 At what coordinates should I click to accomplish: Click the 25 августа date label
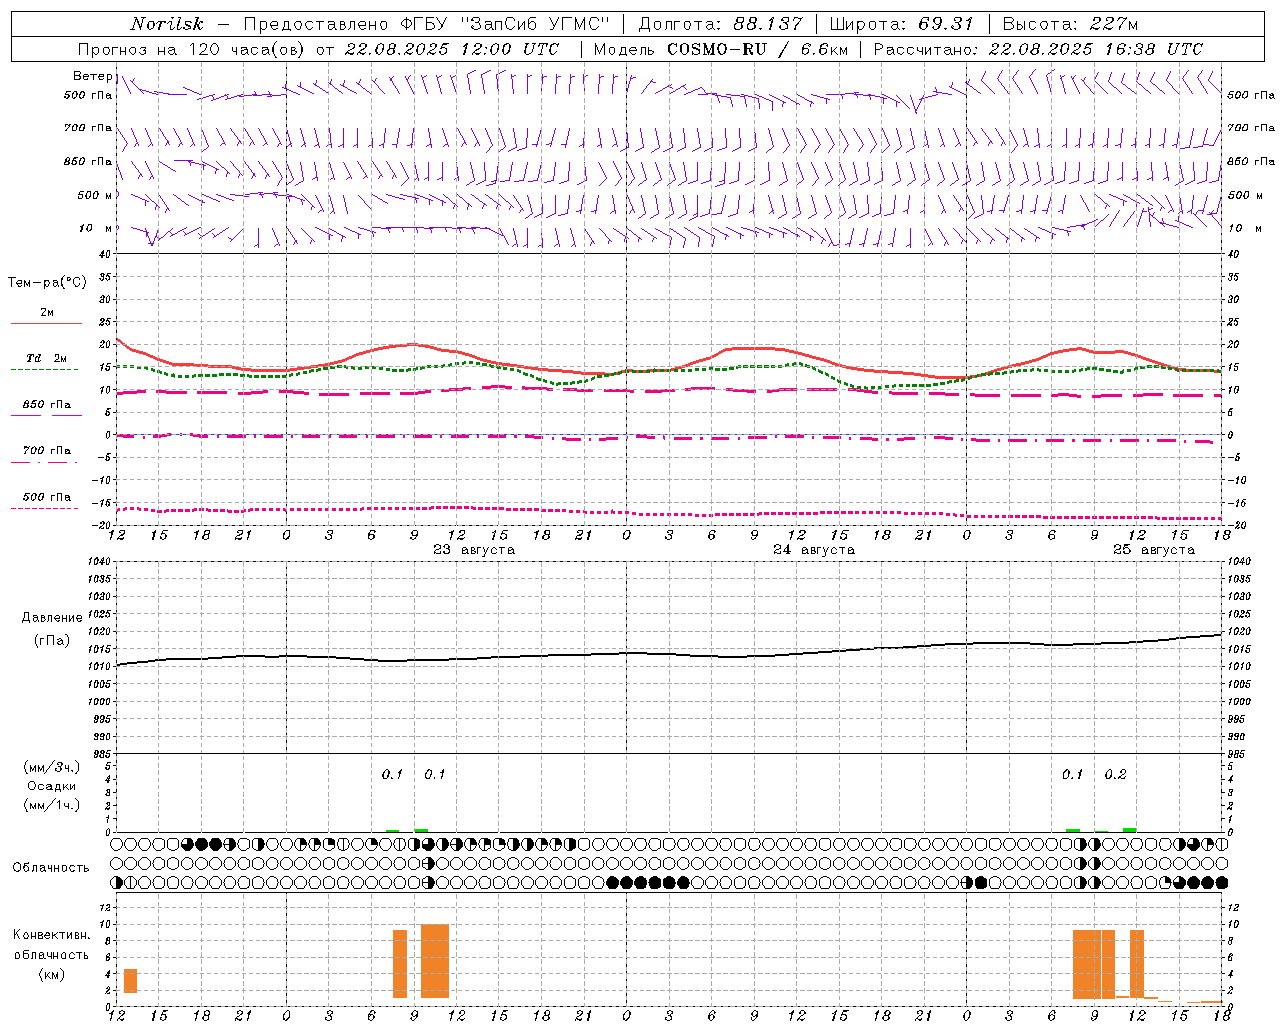coord(1154,550)
